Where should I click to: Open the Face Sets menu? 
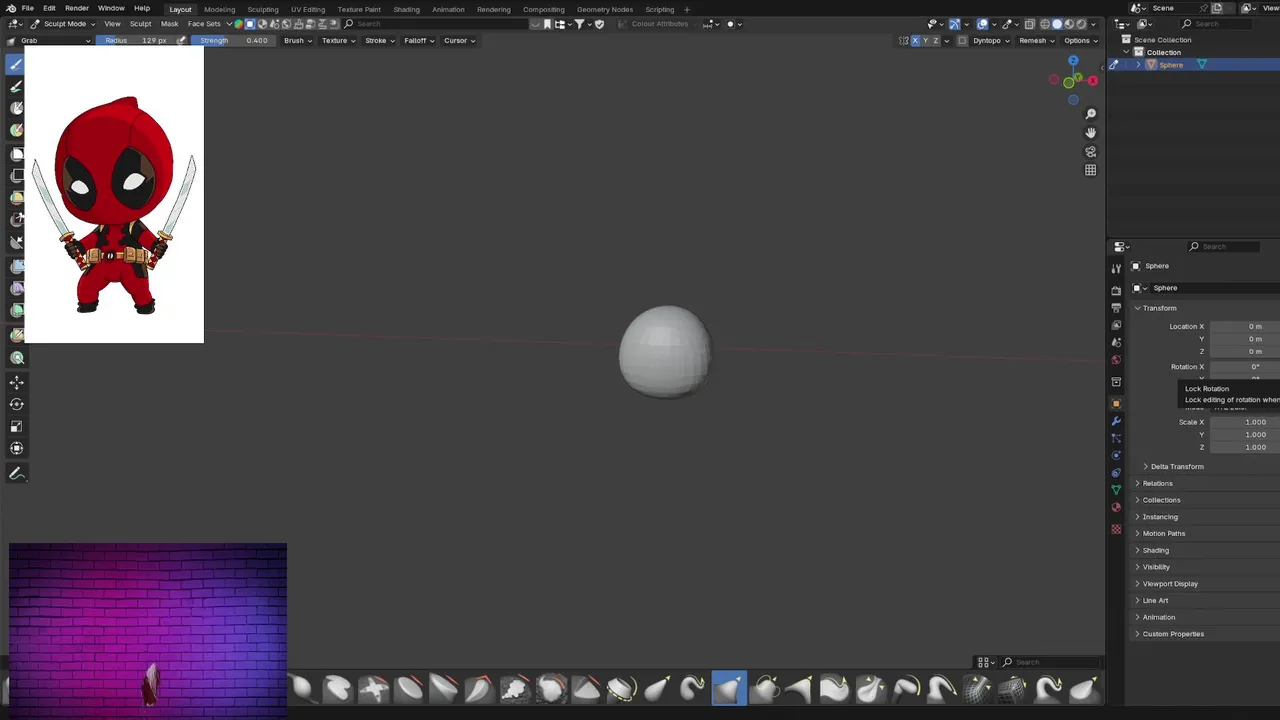point(204,24)
